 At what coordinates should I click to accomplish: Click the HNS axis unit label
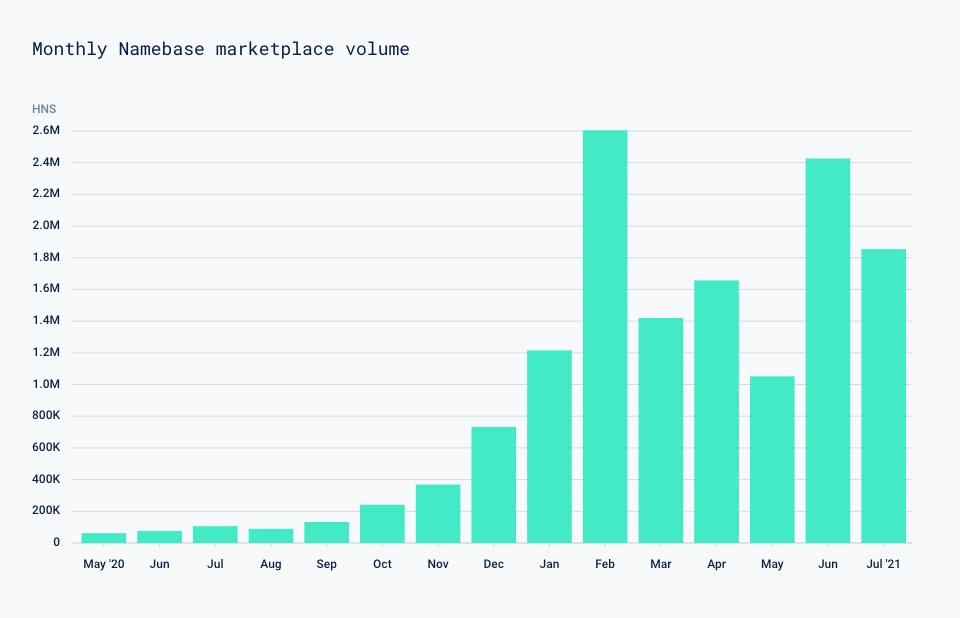(x=44, y=109)
